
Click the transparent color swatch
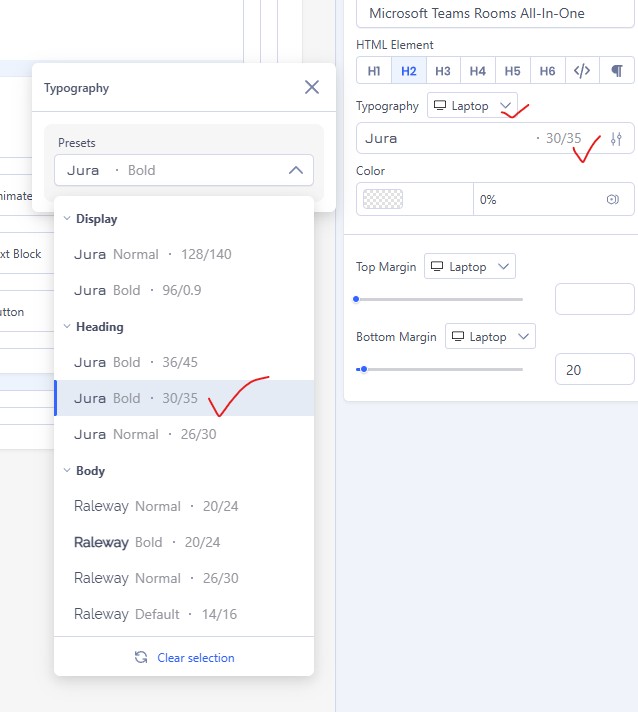click(383, 199)
